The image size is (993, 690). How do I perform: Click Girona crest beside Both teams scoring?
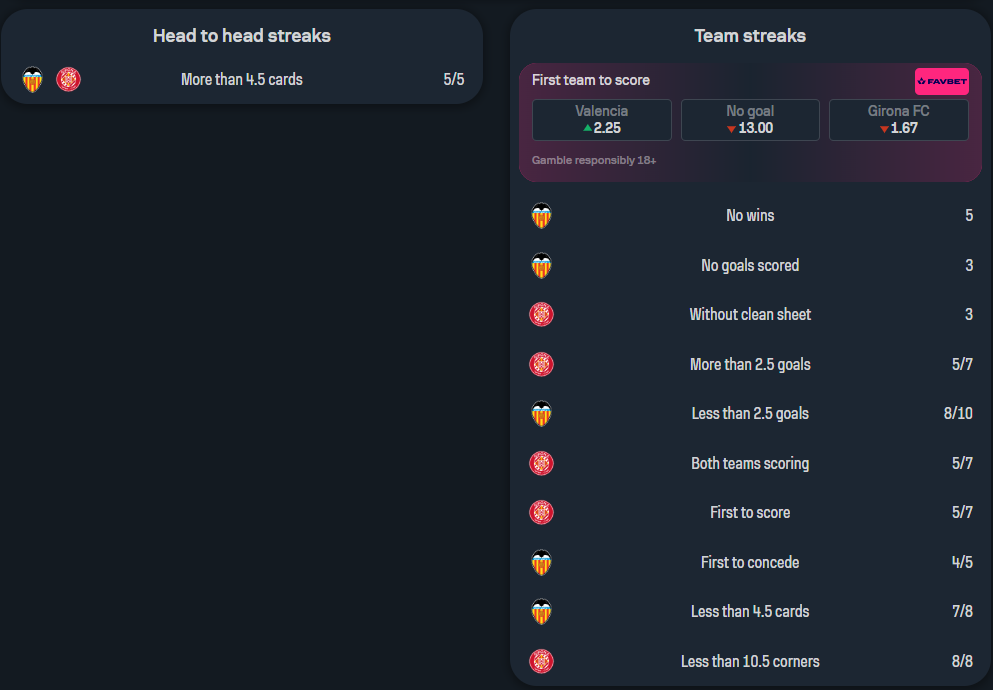pyautogui.click(x=541, y=463)
